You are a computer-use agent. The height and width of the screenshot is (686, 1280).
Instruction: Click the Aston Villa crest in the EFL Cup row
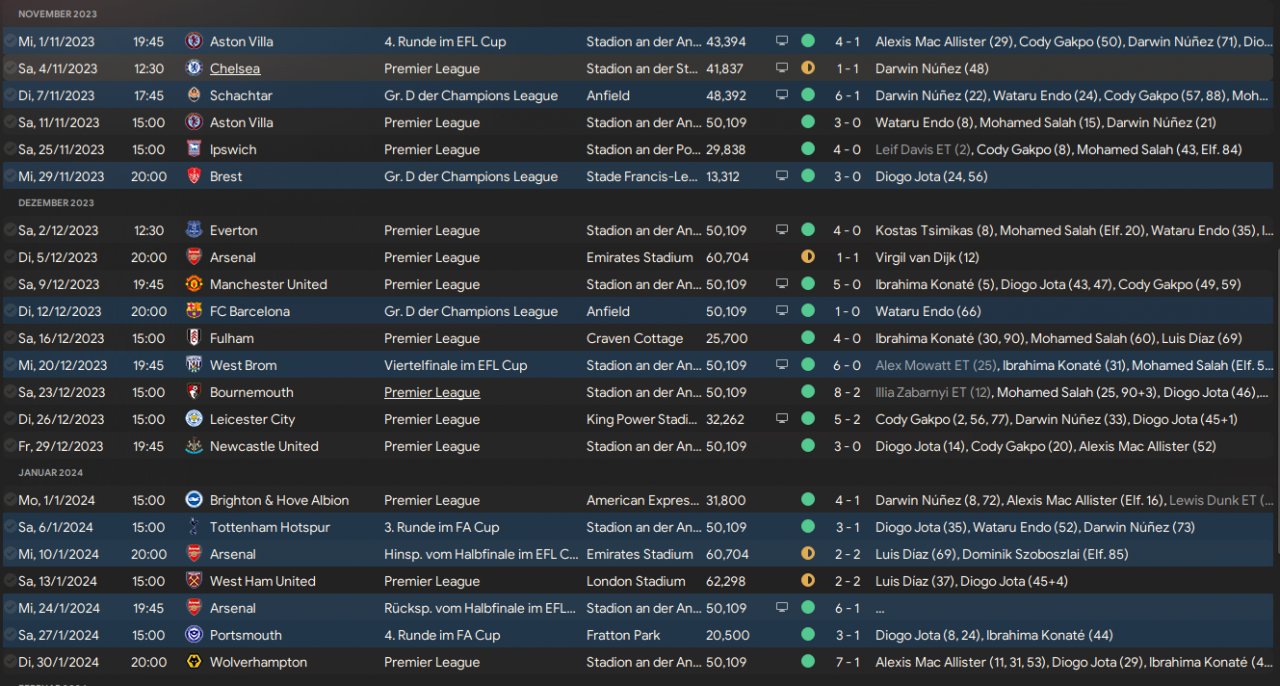(194, 41)
